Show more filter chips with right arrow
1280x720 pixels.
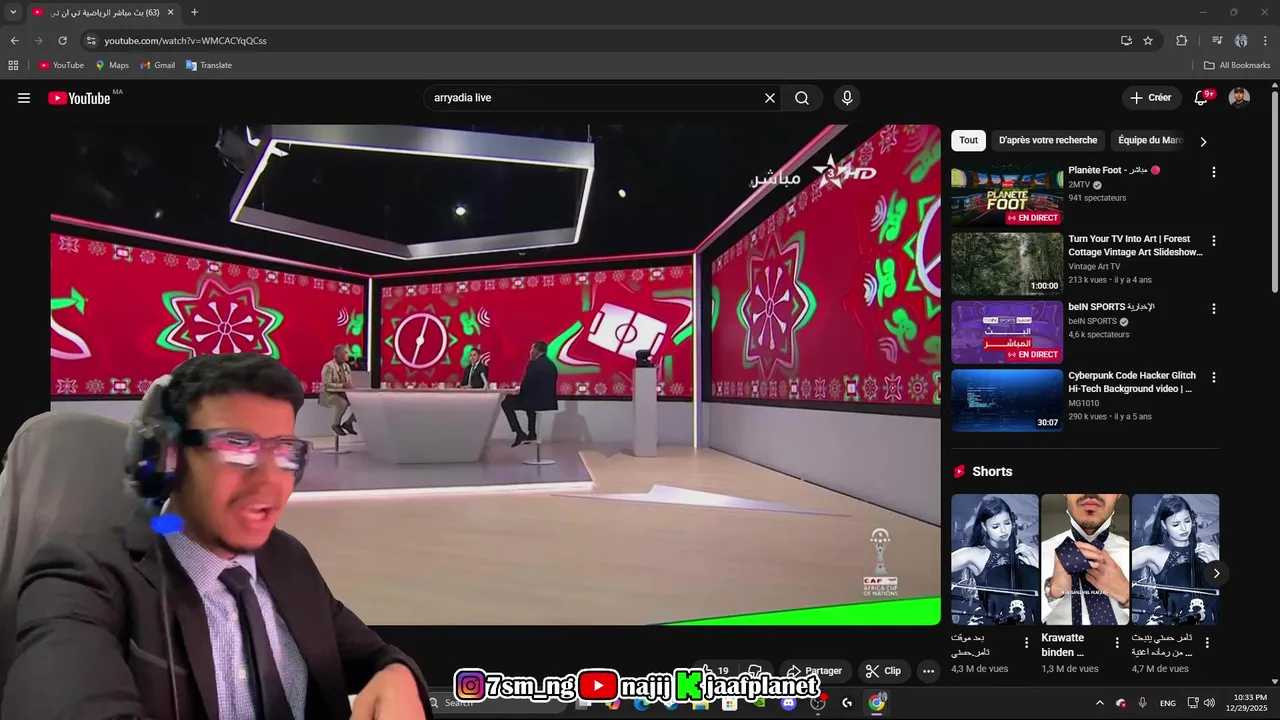[1203, 141]
